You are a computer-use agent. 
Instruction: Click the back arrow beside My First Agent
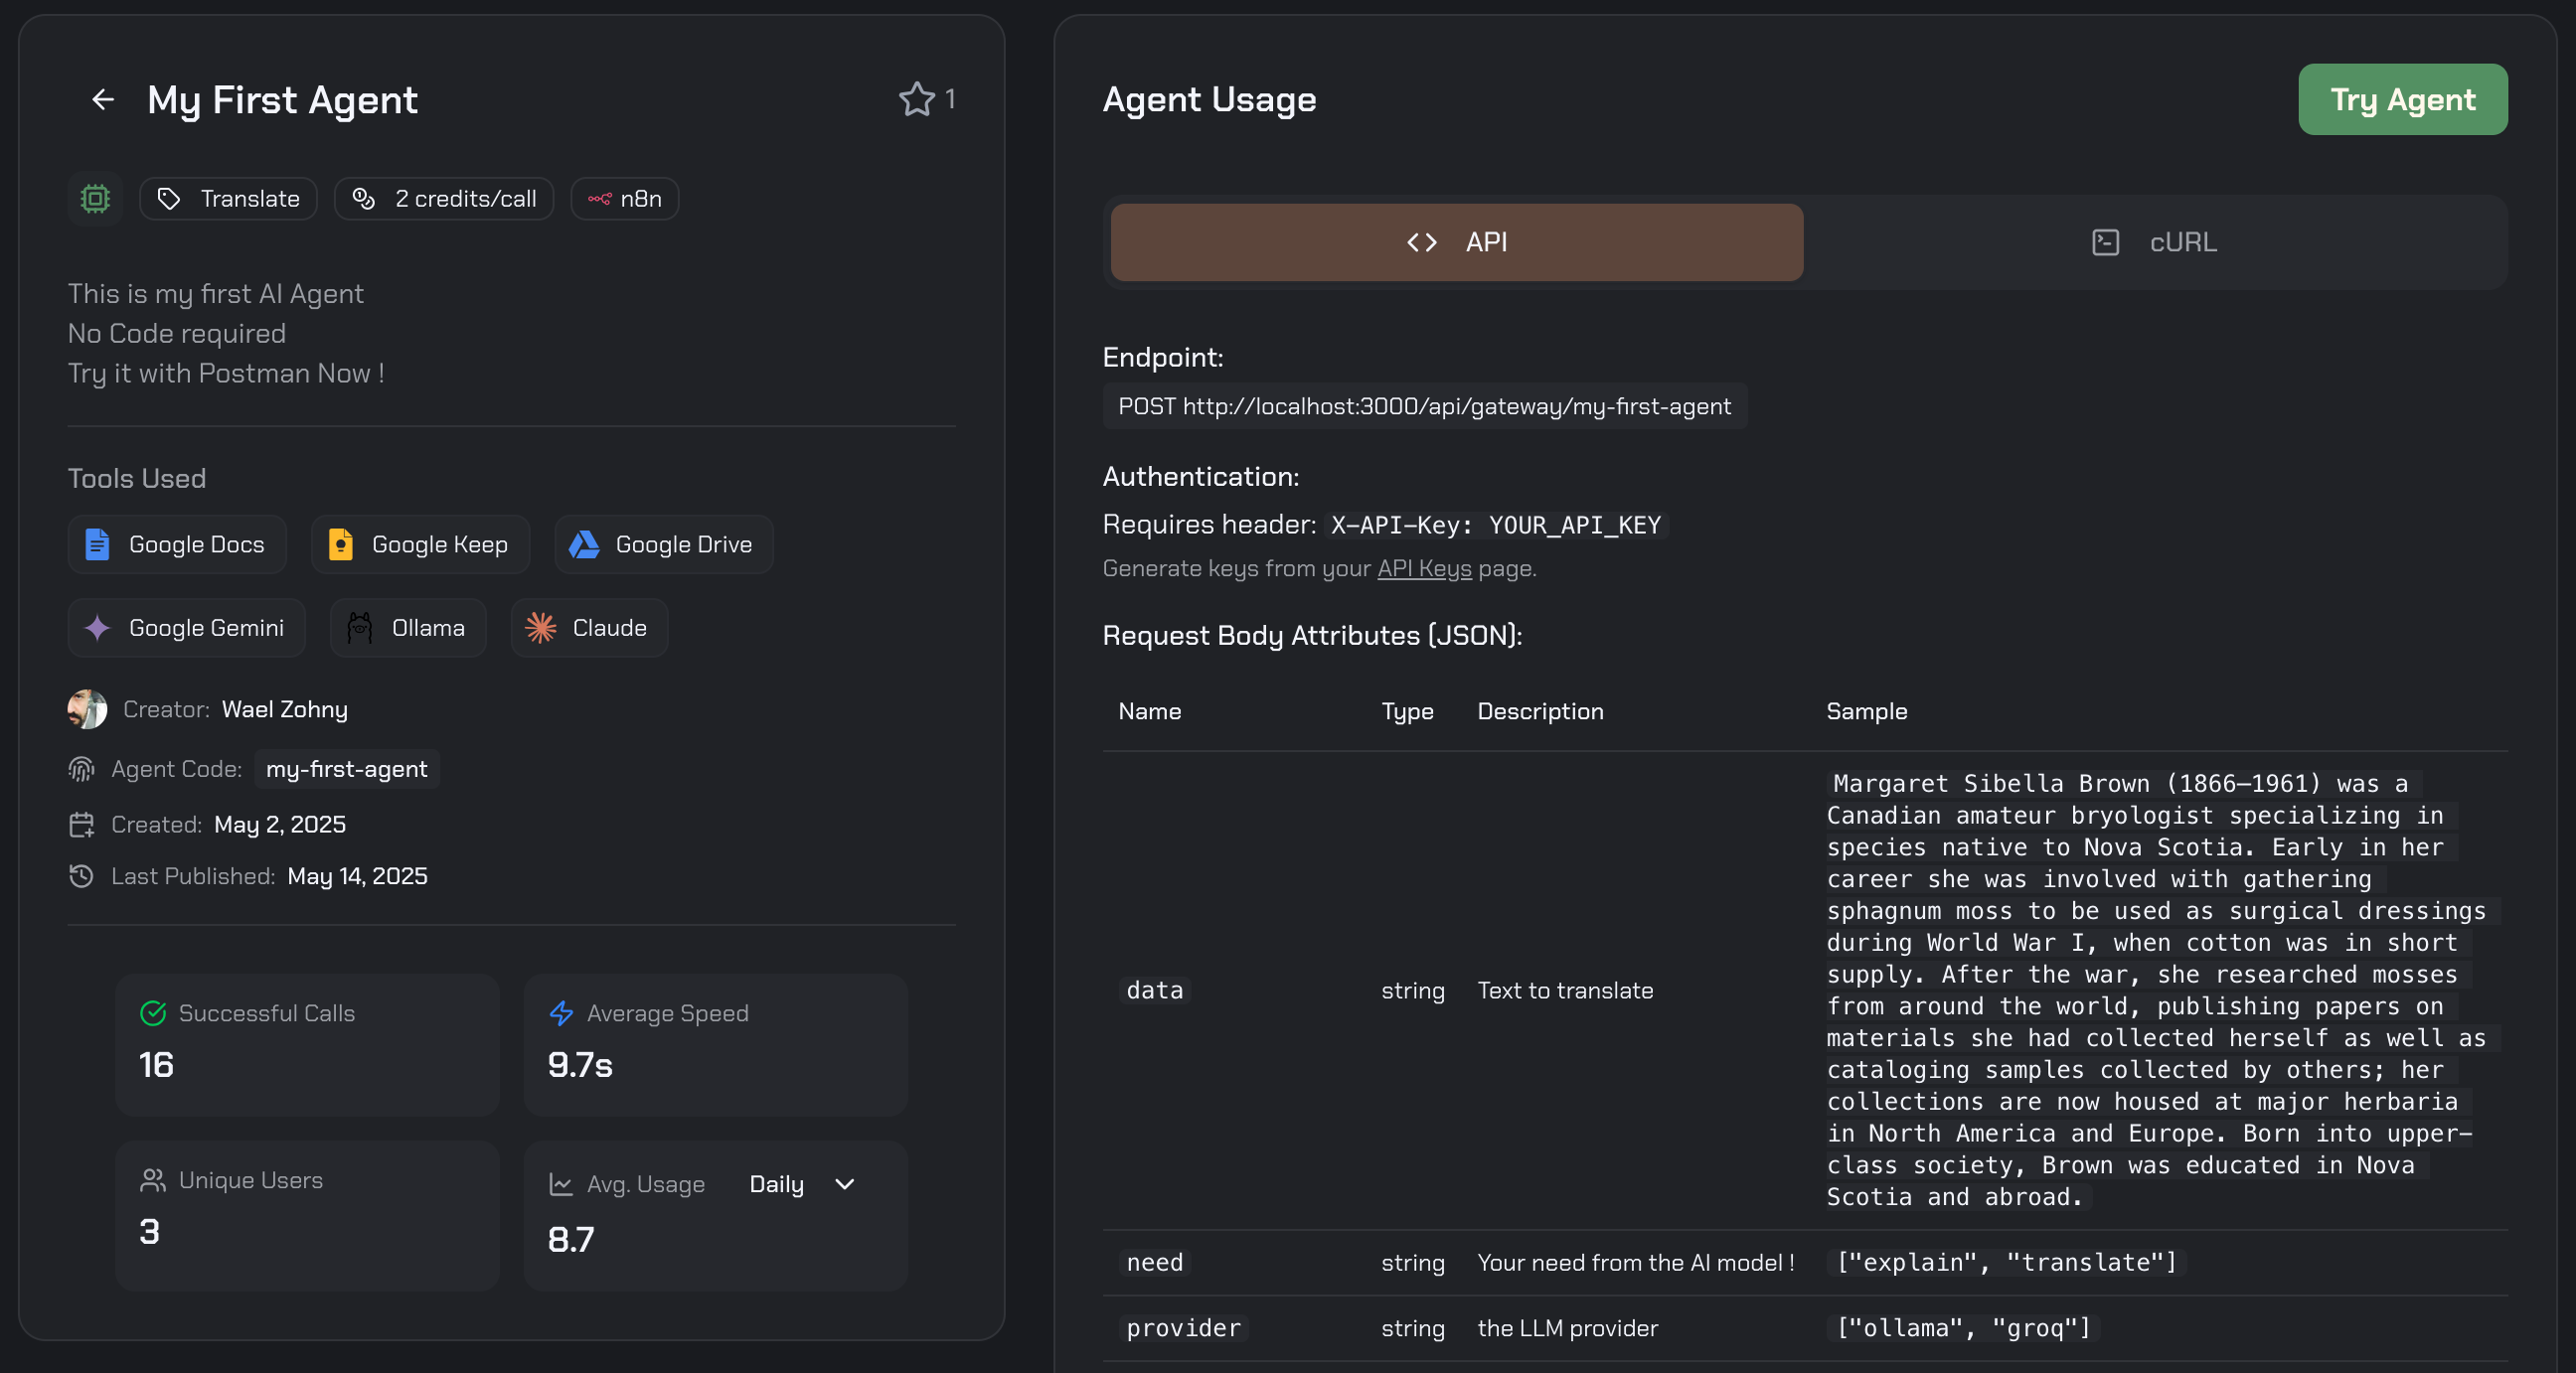(x=103, y=99)
